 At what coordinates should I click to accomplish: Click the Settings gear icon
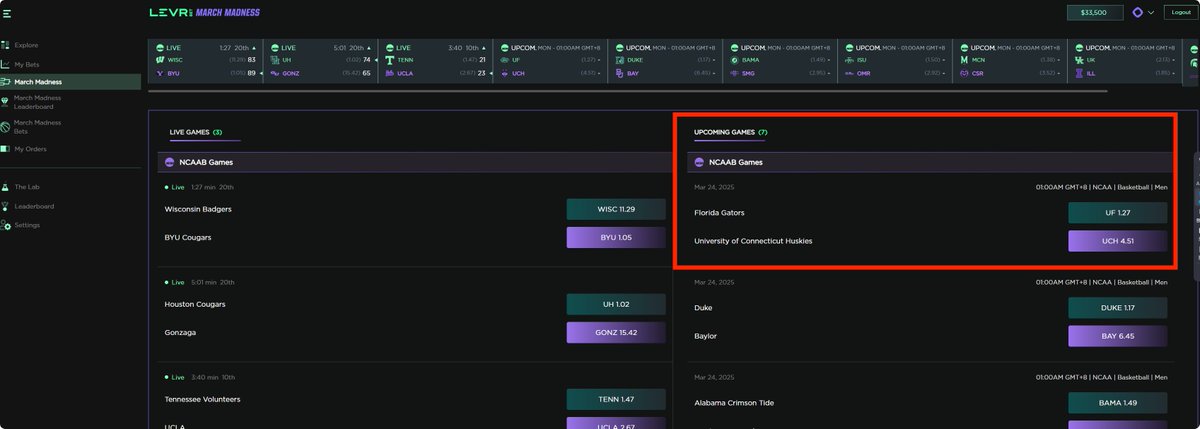click(6, 225)
